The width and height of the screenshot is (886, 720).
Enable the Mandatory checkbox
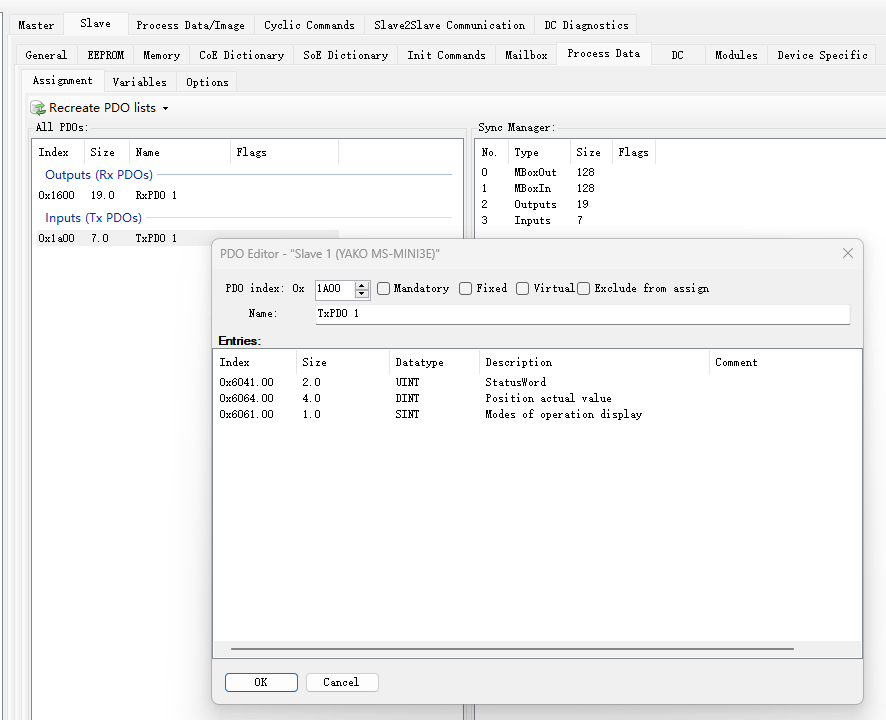tap(384, 289)
